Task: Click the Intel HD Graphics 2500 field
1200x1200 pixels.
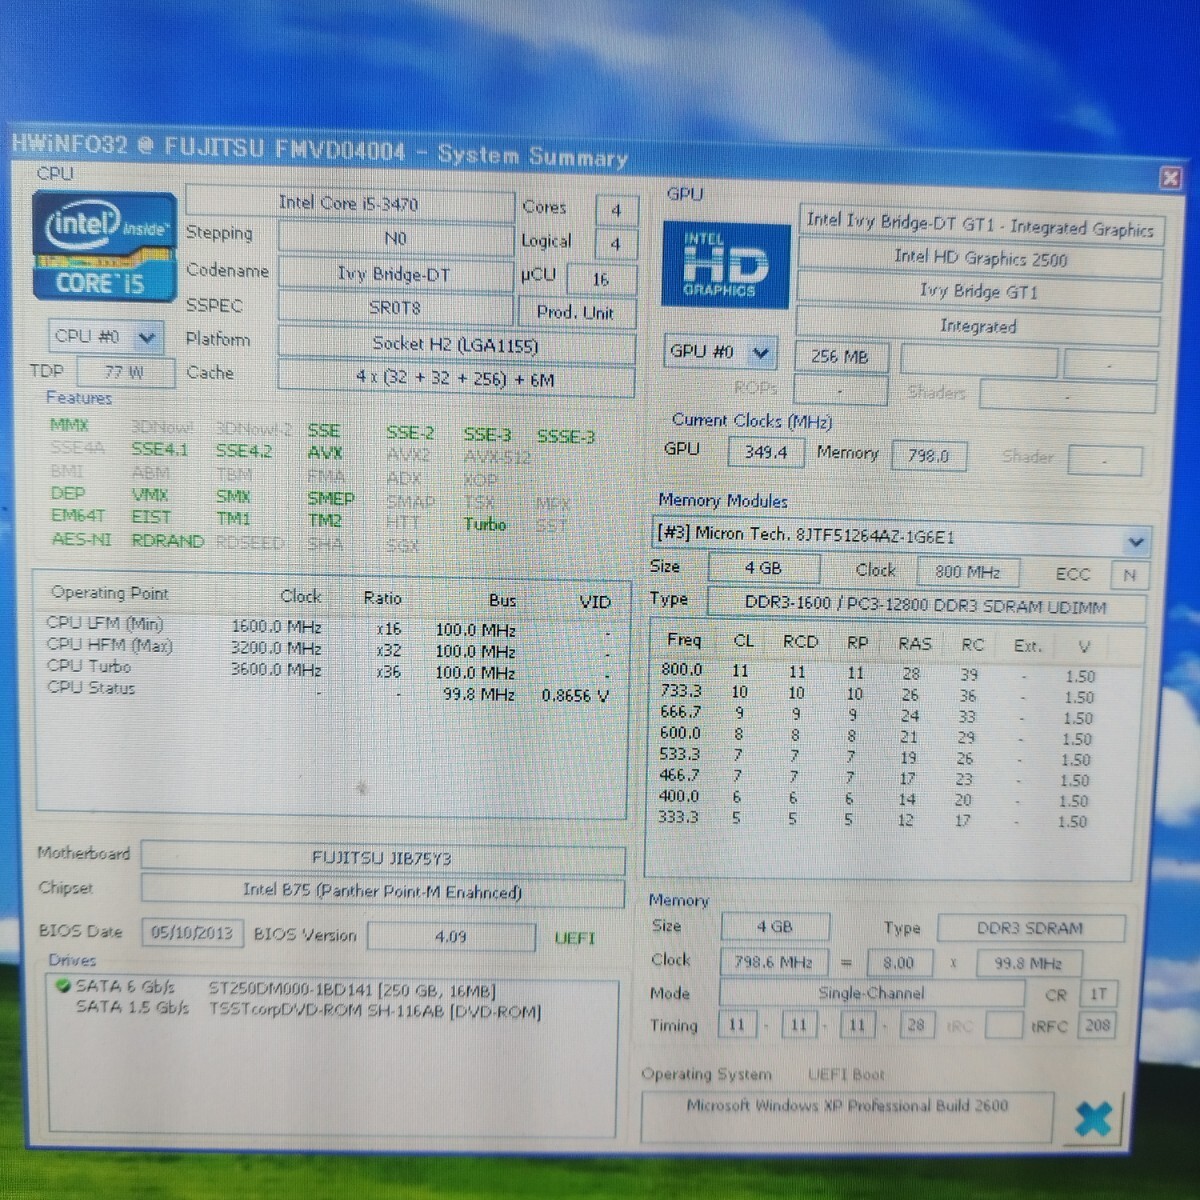Action: point(980,259)
